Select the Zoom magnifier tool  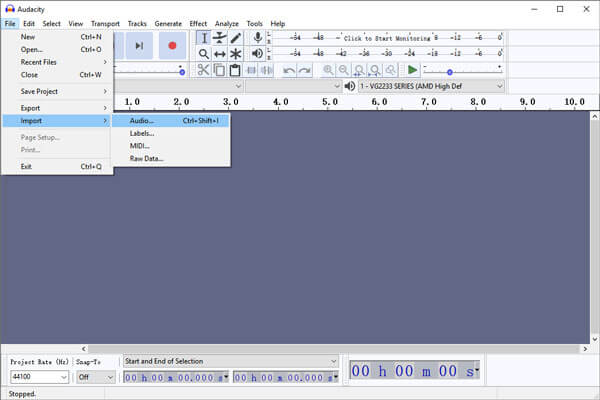point(204,54)
